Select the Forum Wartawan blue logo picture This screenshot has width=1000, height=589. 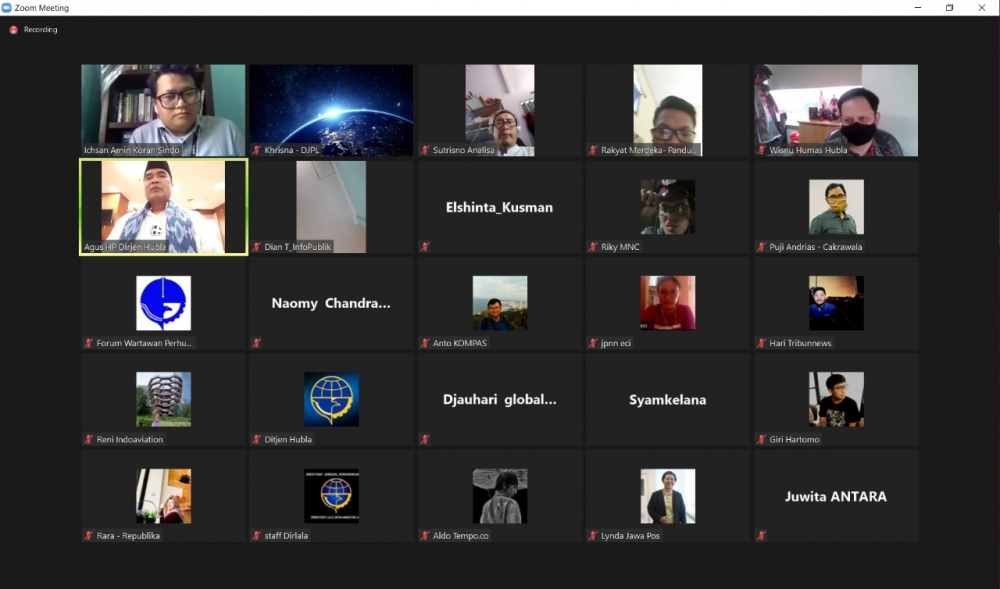pyautogui.click(x=163, y=303)
